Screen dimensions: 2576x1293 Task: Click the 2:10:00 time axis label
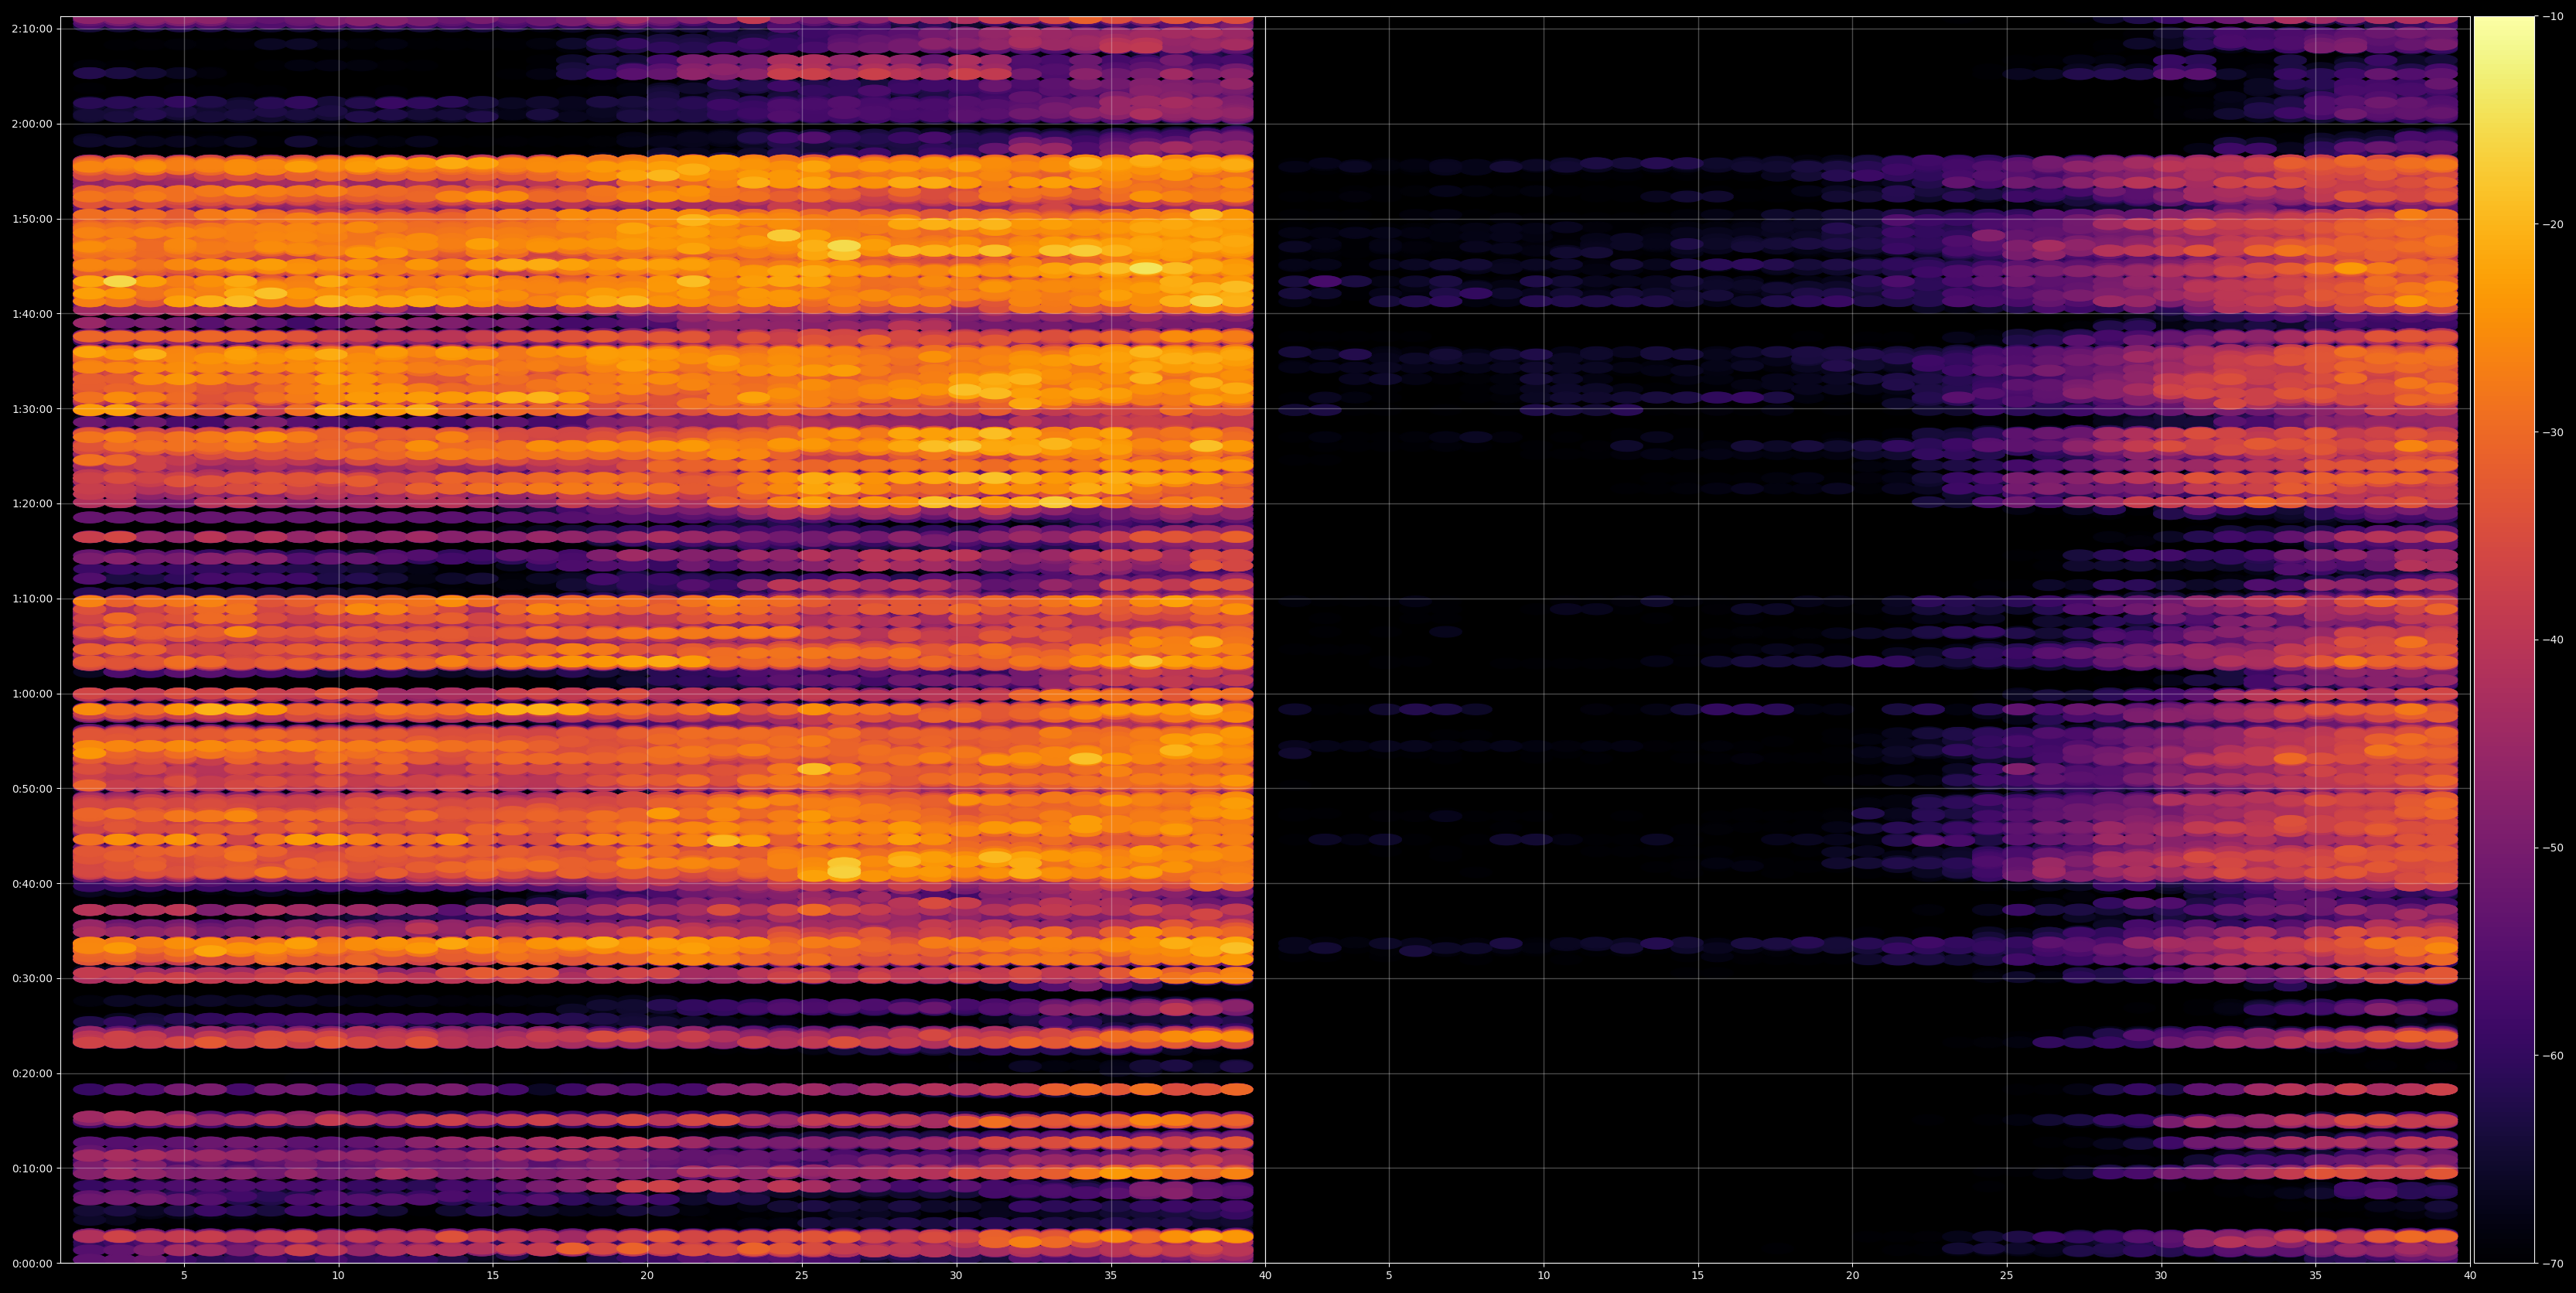click(32, 28)
